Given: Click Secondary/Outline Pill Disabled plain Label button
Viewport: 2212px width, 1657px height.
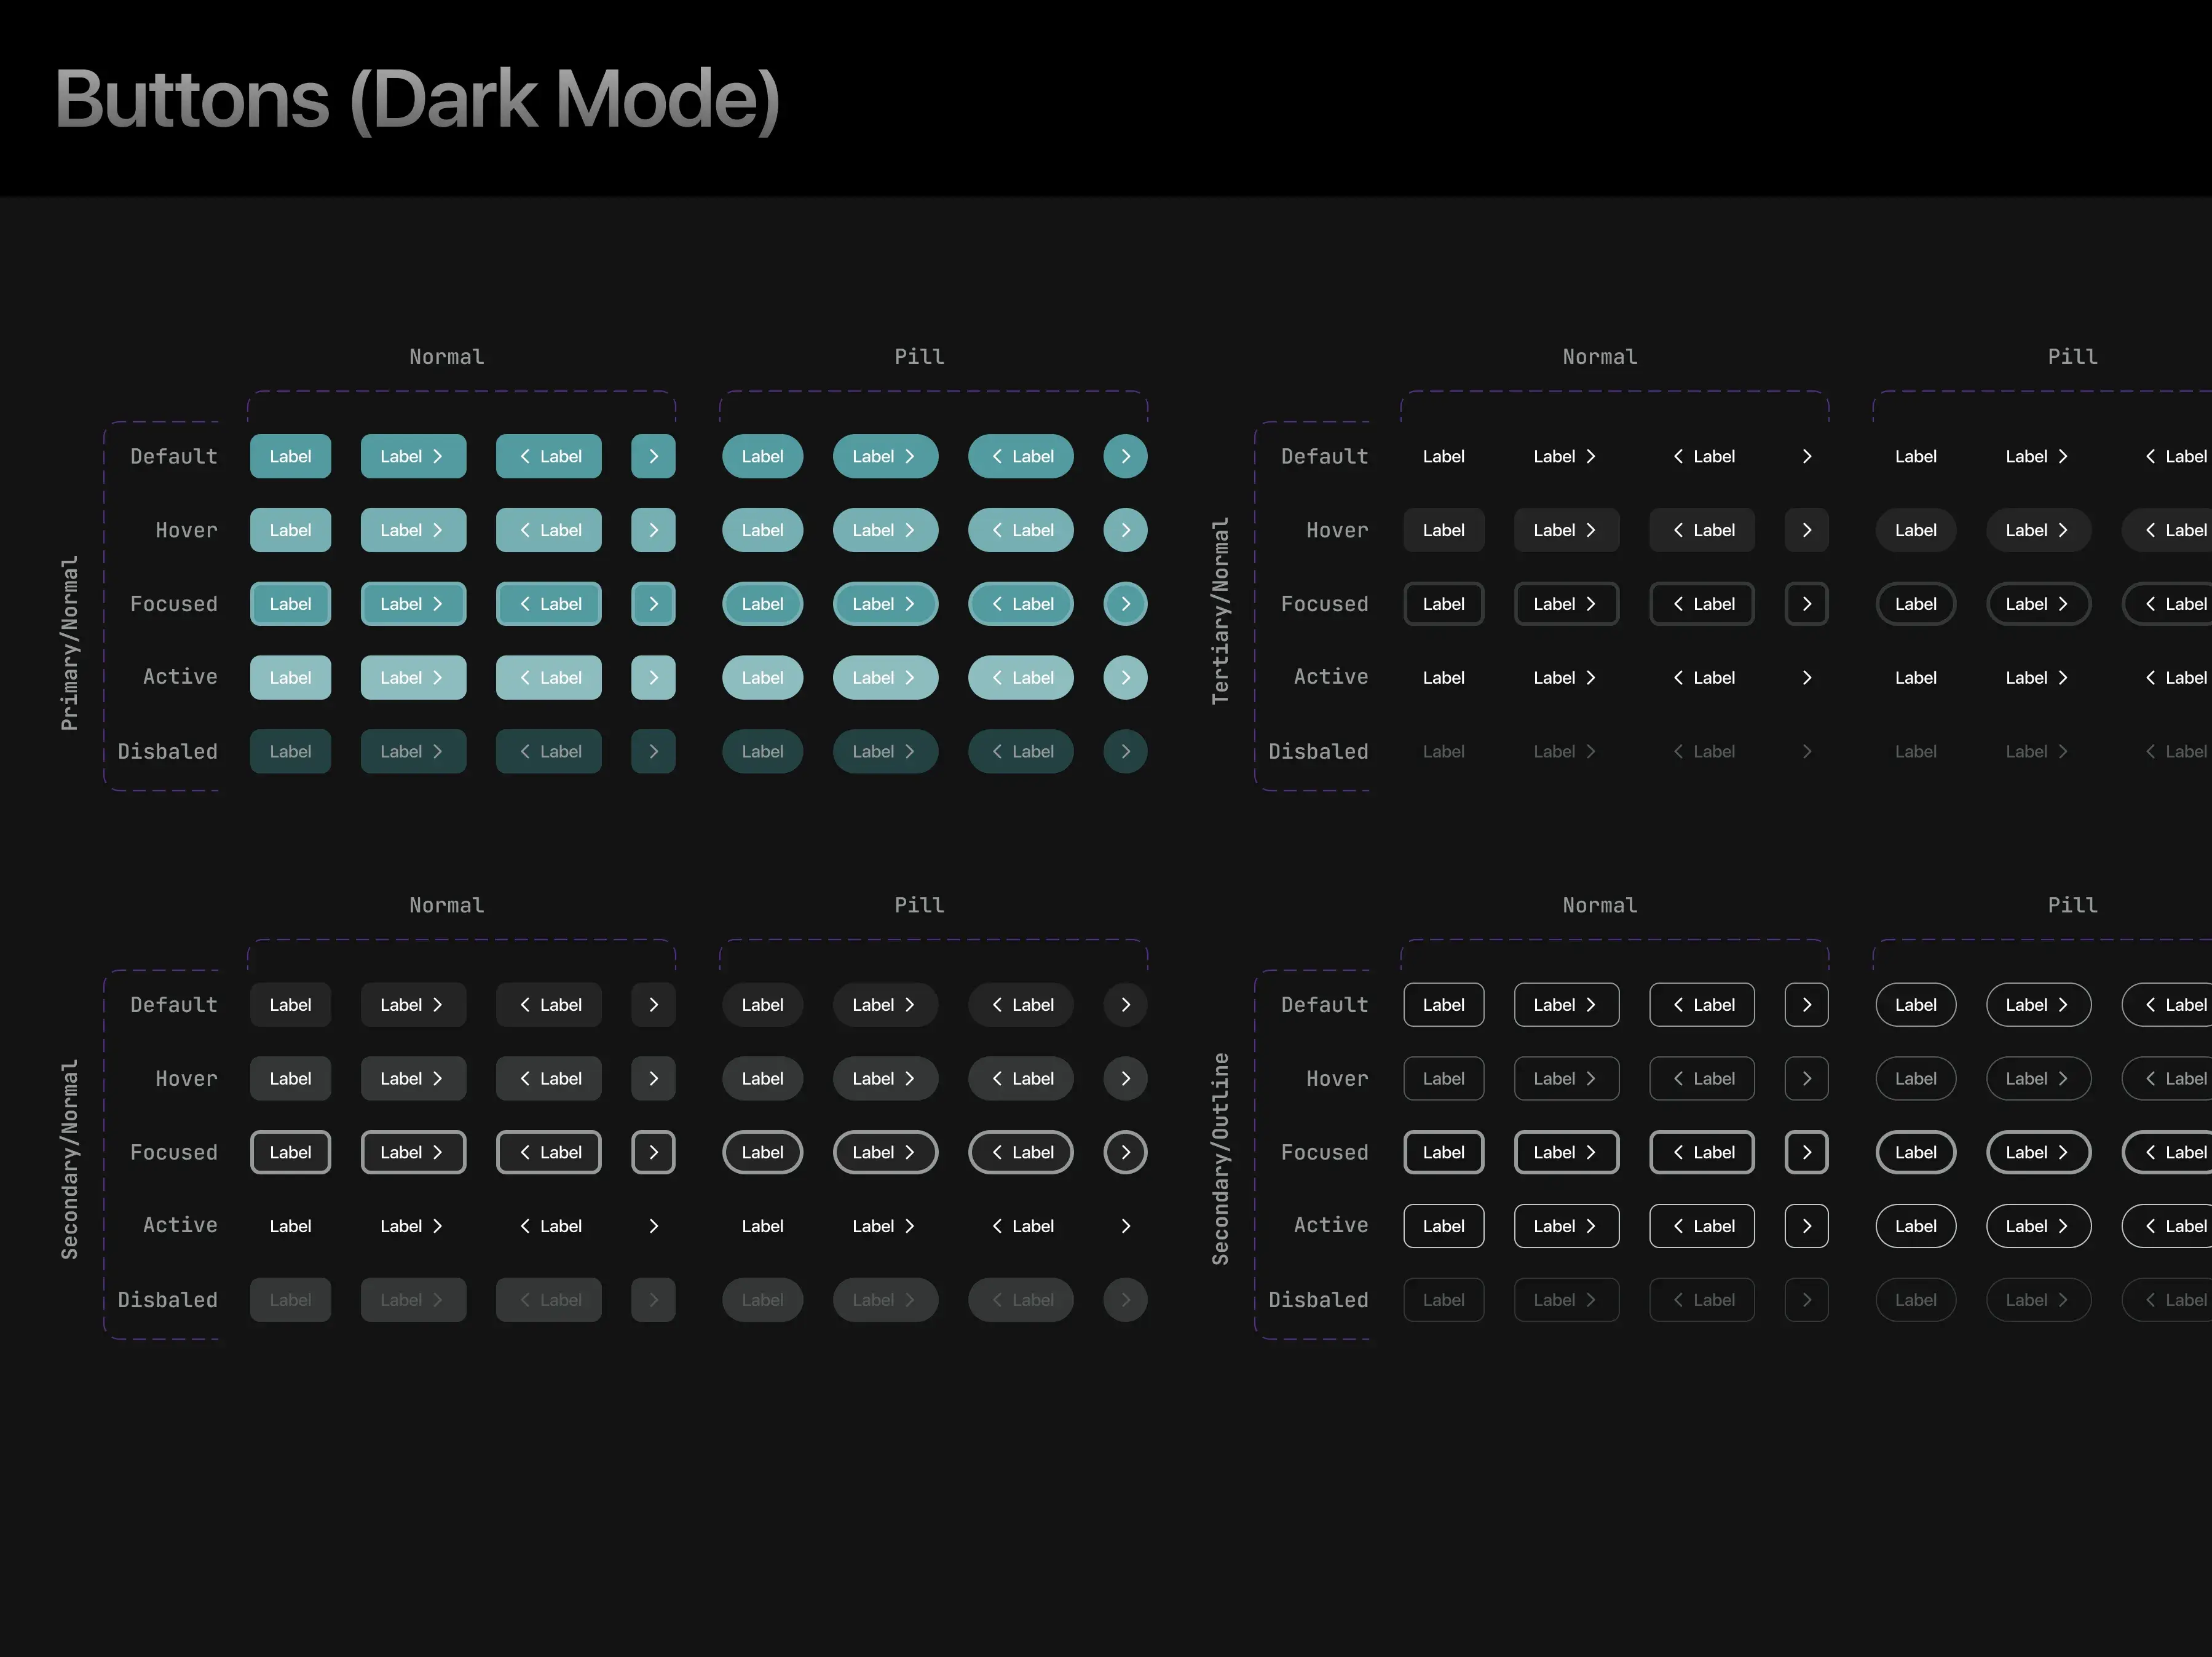Looking at the screenshot, I should coord(1915,1300).
